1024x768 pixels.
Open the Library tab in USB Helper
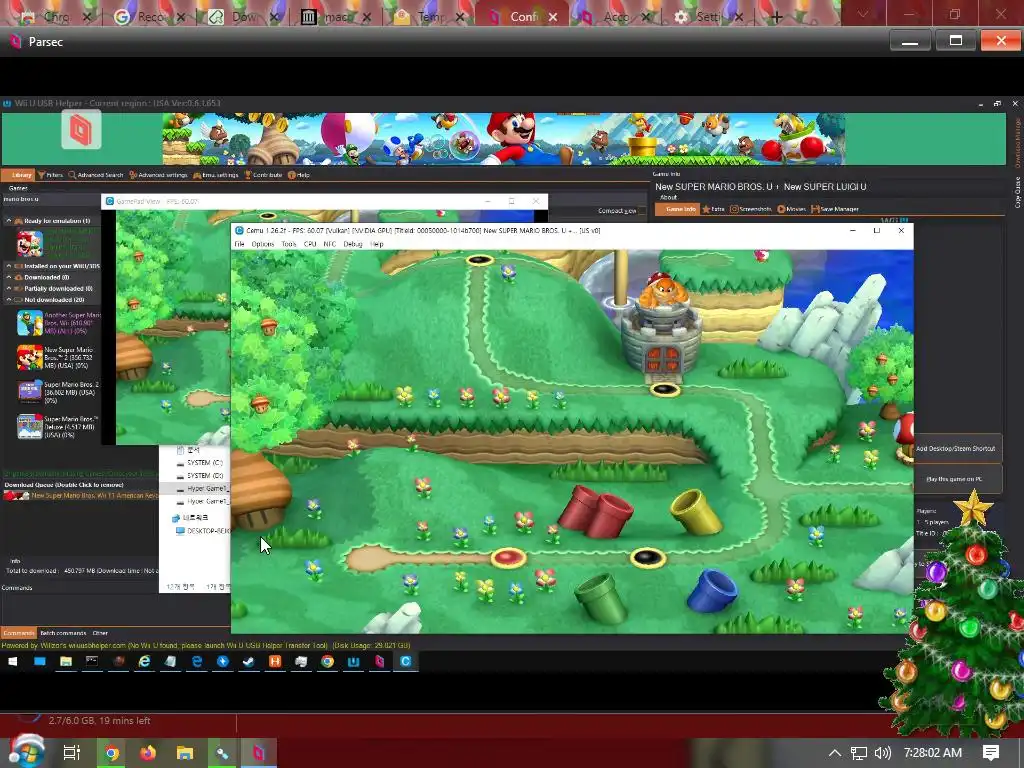click(18, 175)
